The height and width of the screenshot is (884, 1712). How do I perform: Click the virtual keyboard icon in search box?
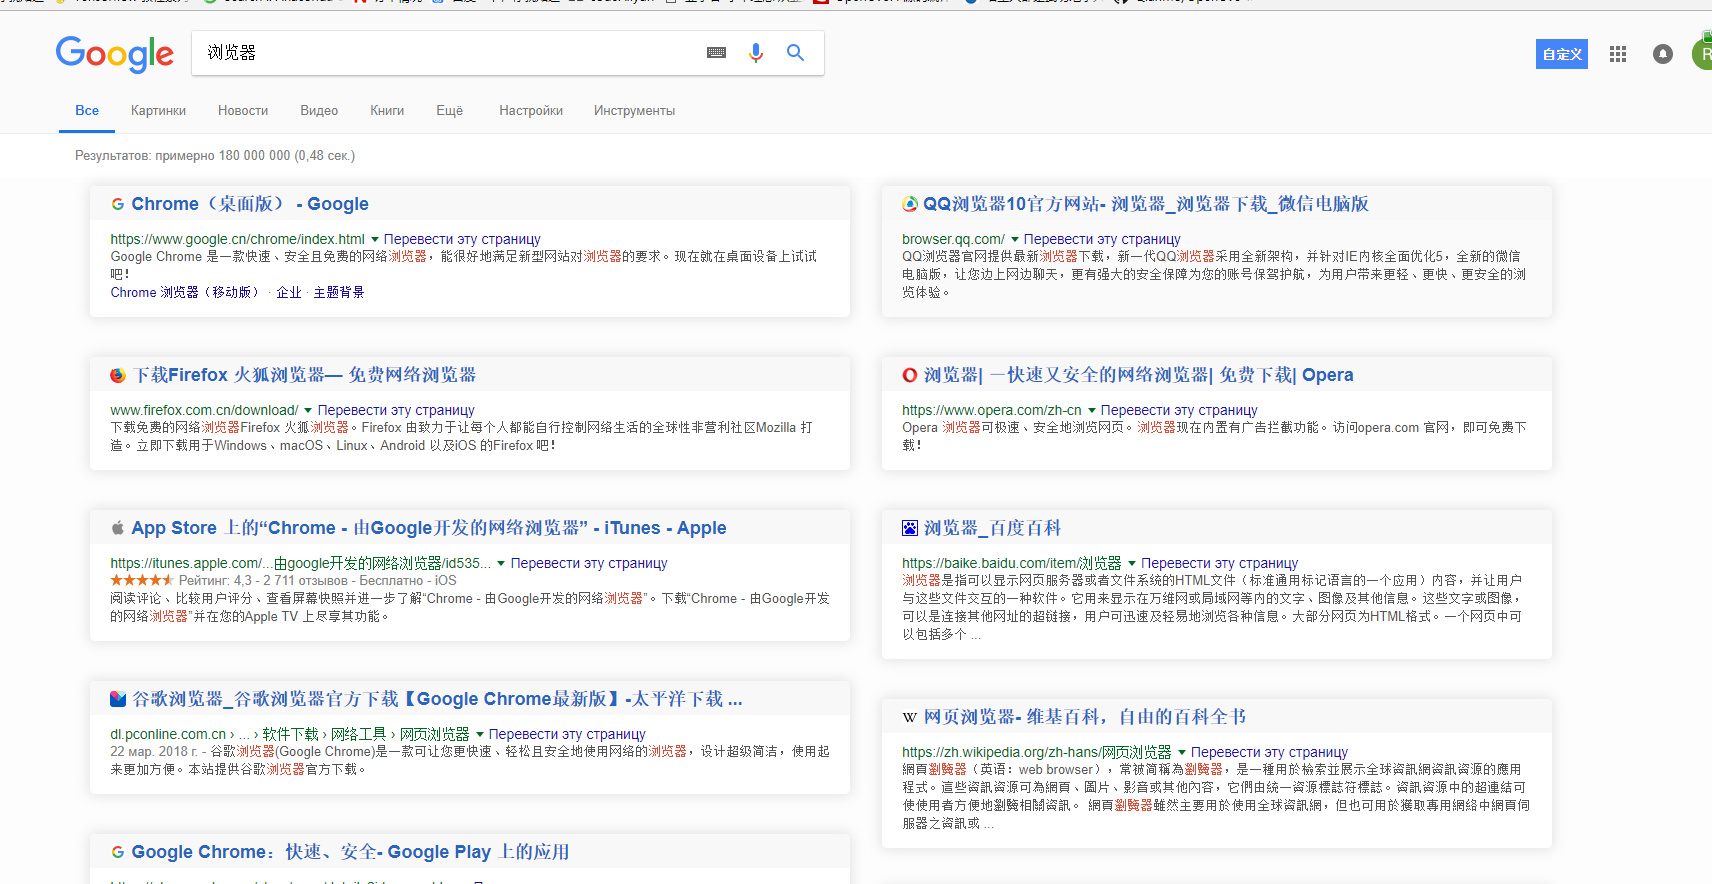[x=716, y=53]
